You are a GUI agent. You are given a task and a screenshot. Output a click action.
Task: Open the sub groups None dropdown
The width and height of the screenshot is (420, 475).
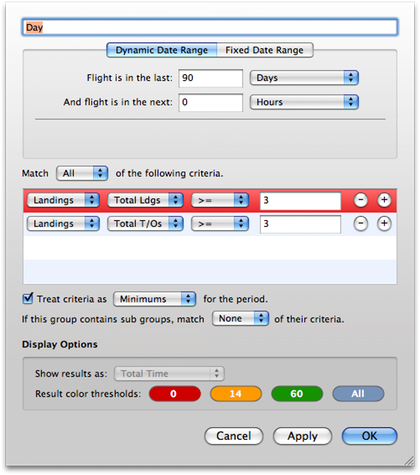coord(240,319)
